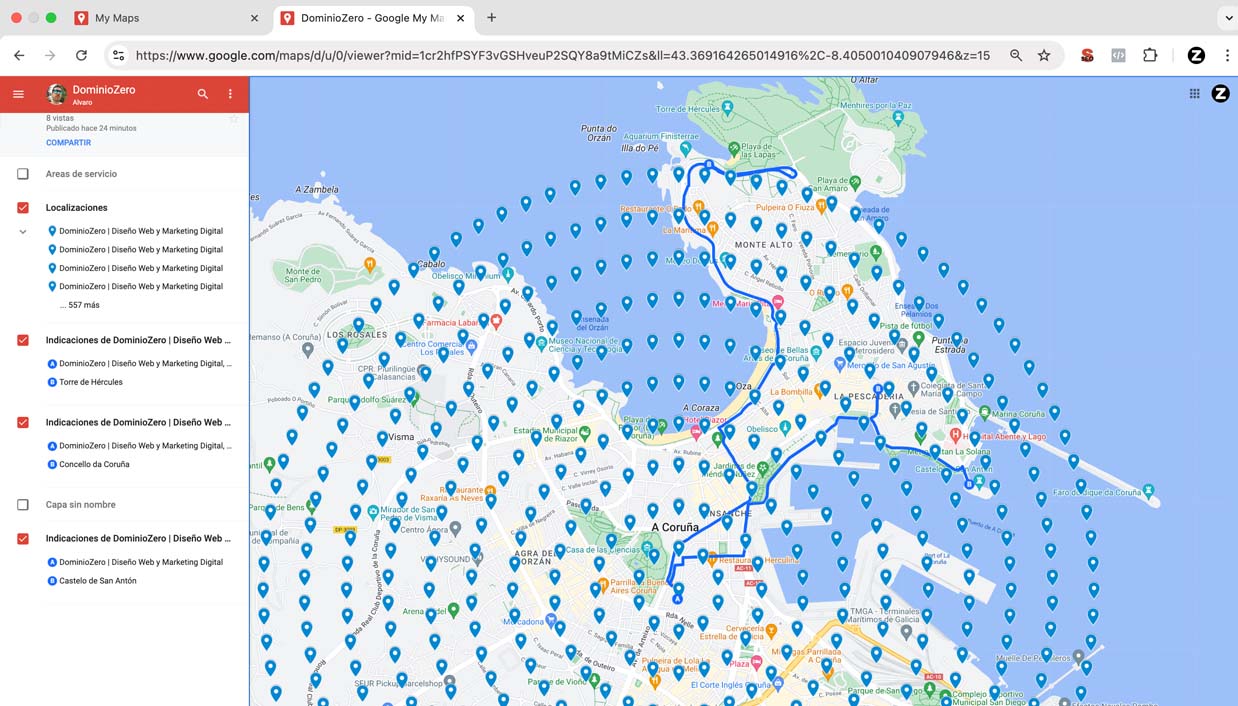Click the DominioZero profile avatar
Image resolution: width=1238 pixels, height=706 pixels.
click(x=57, y=94)
